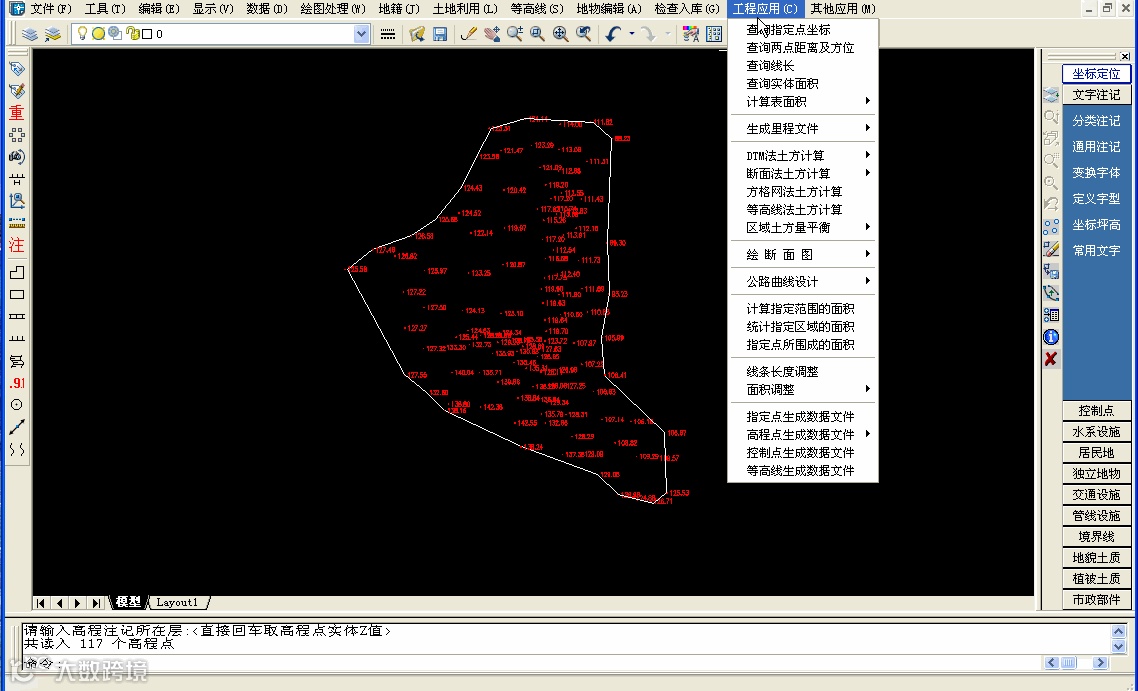Click the red .91 elevation point icon
This screenshot has width=1138, height=691.
(x=17, y=383)
